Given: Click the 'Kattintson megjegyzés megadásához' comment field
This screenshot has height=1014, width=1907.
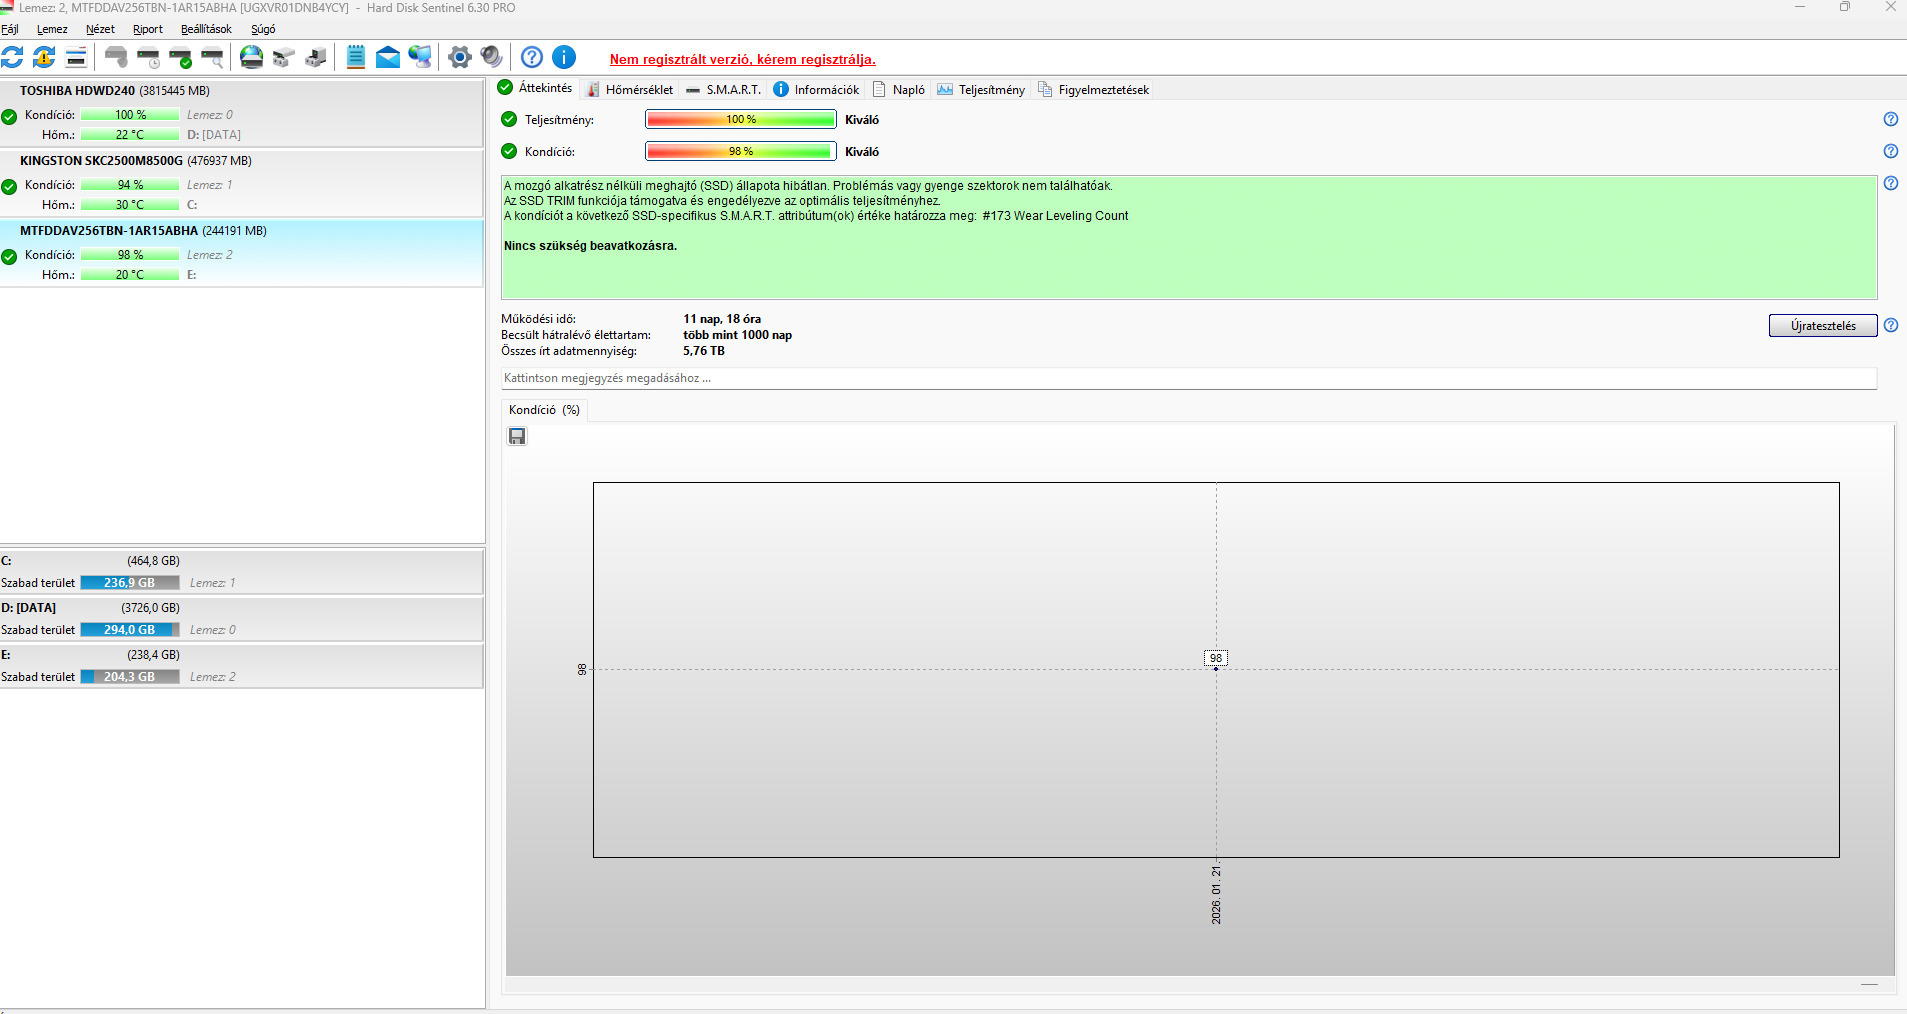Looking at the screenshot, I should click(1189, 378).
